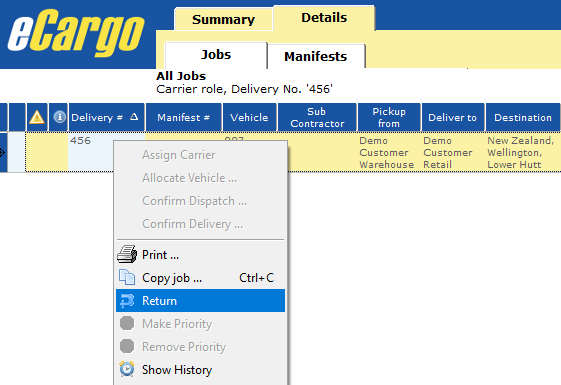Image resolution: width=561 pixels, height=385 pixels.
Task: Open Show History from the context menu
Action: pos(200,369)
